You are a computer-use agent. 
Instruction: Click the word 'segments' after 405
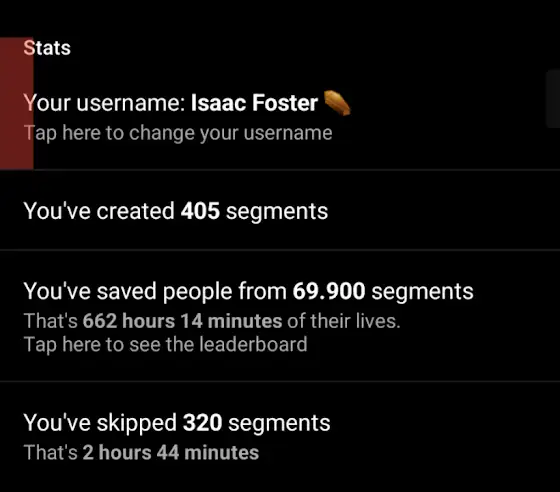[277, 211]
